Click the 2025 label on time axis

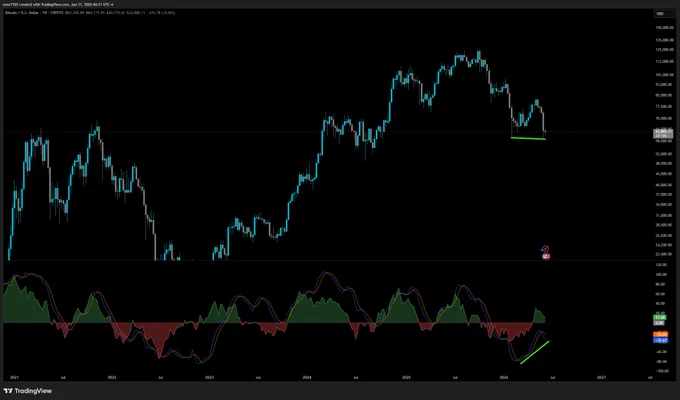[406, 377]
